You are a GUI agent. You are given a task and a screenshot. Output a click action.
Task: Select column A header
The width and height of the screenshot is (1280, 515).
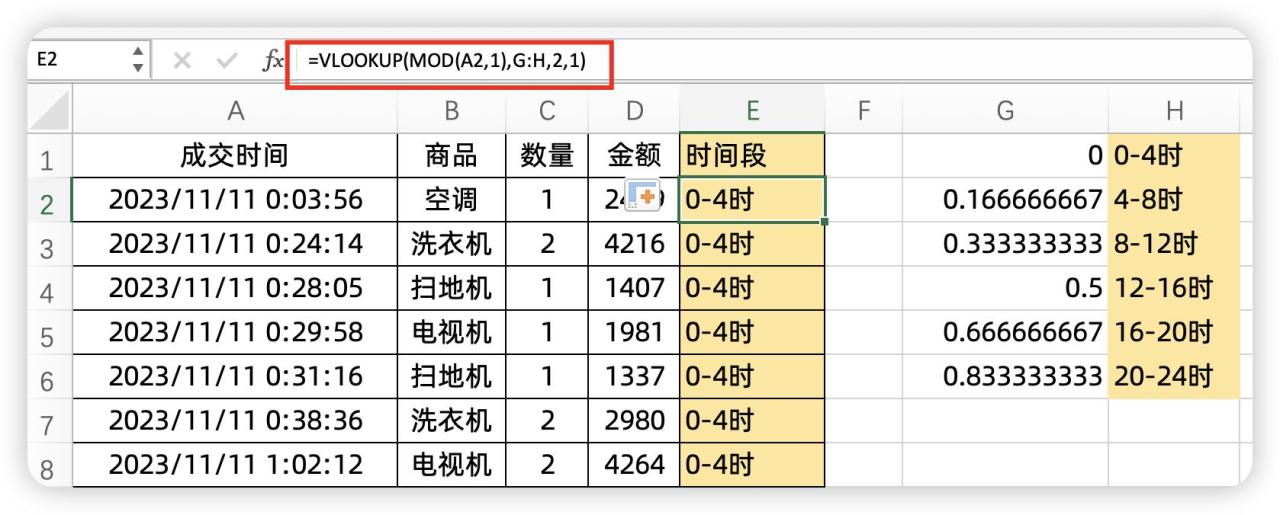coord(236,108)
